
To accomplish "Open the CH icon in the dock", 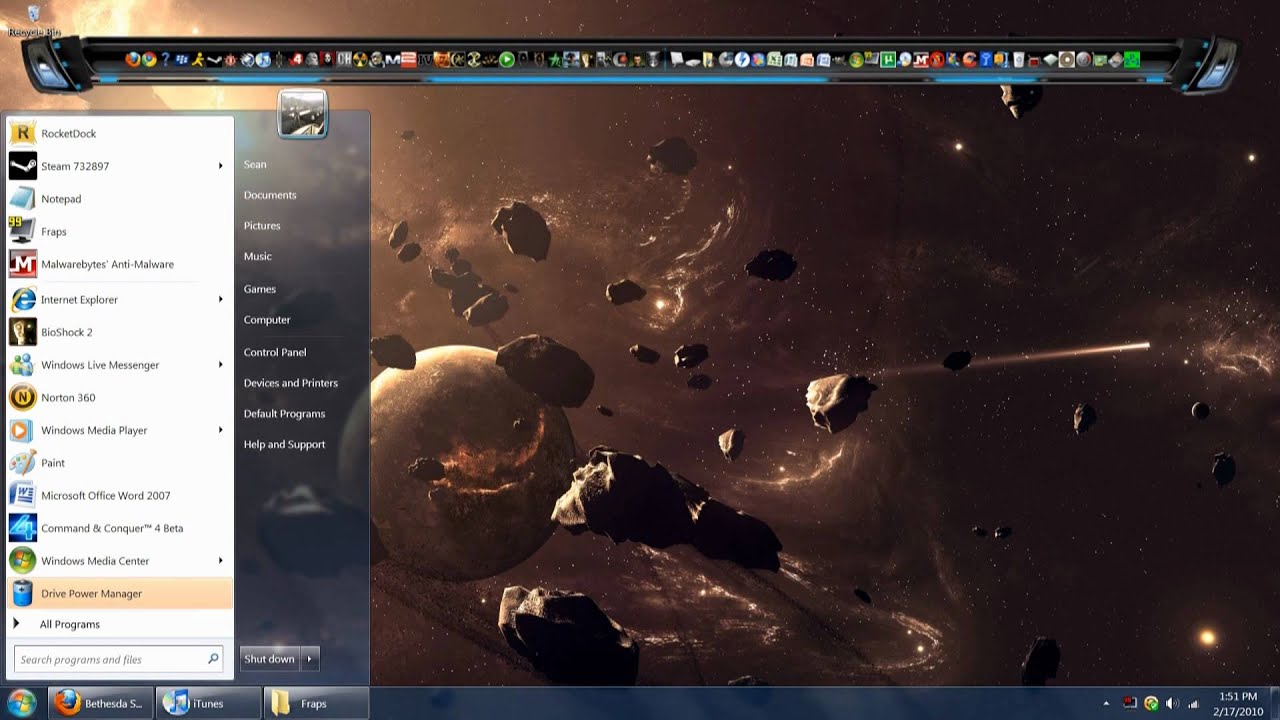I will click(x=344, y=60).
